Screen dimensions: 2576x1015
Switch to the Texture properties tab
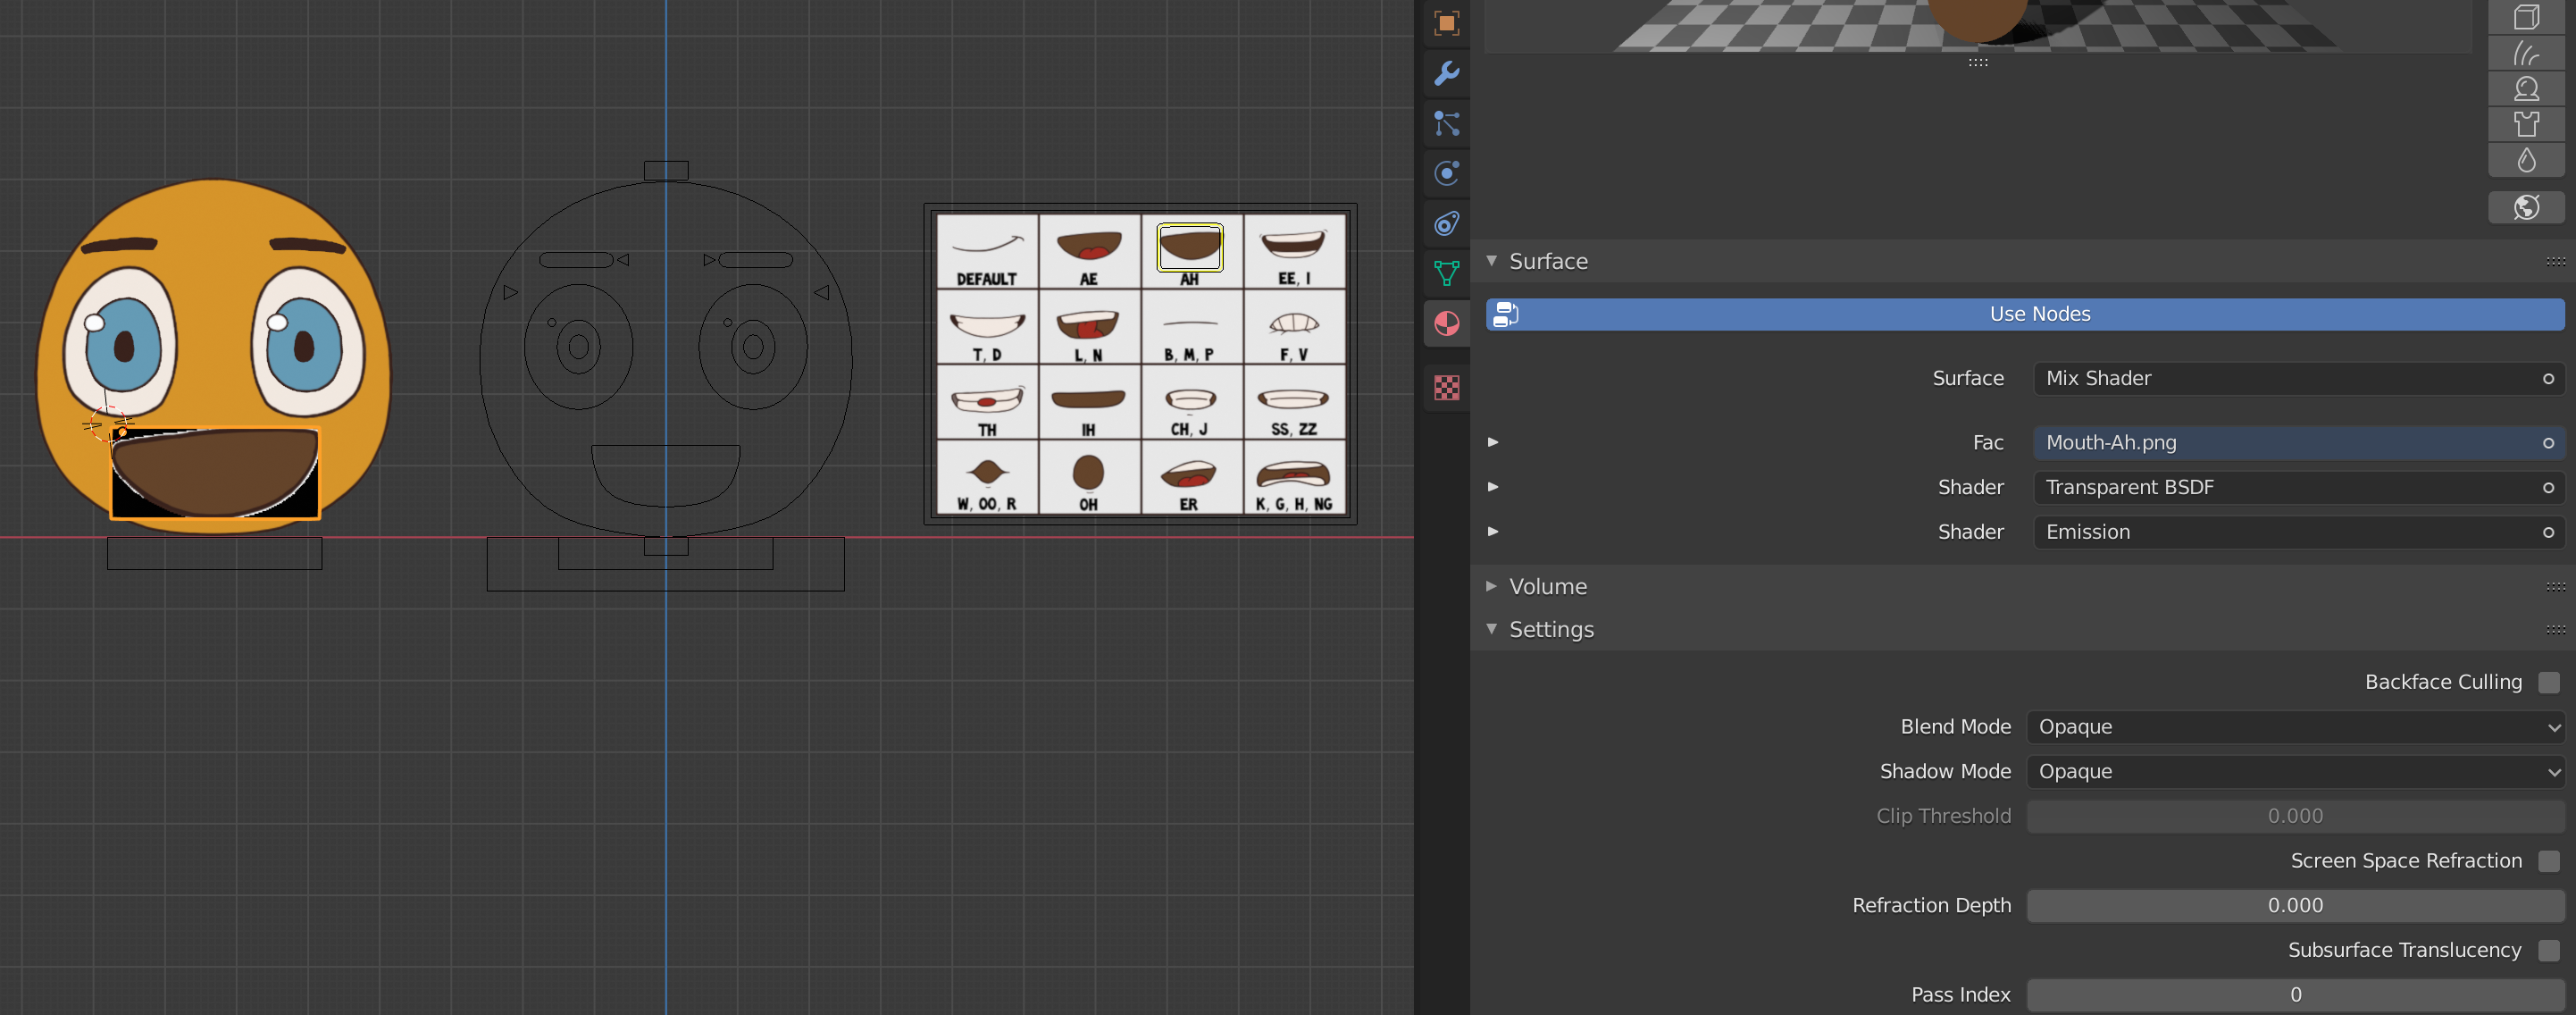pos(1446,387)
